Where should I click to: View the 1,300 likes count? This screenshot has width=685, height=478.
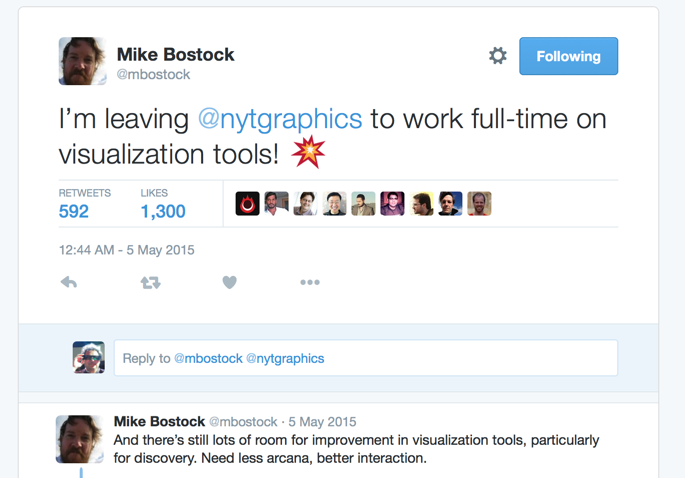coord(163,211)
